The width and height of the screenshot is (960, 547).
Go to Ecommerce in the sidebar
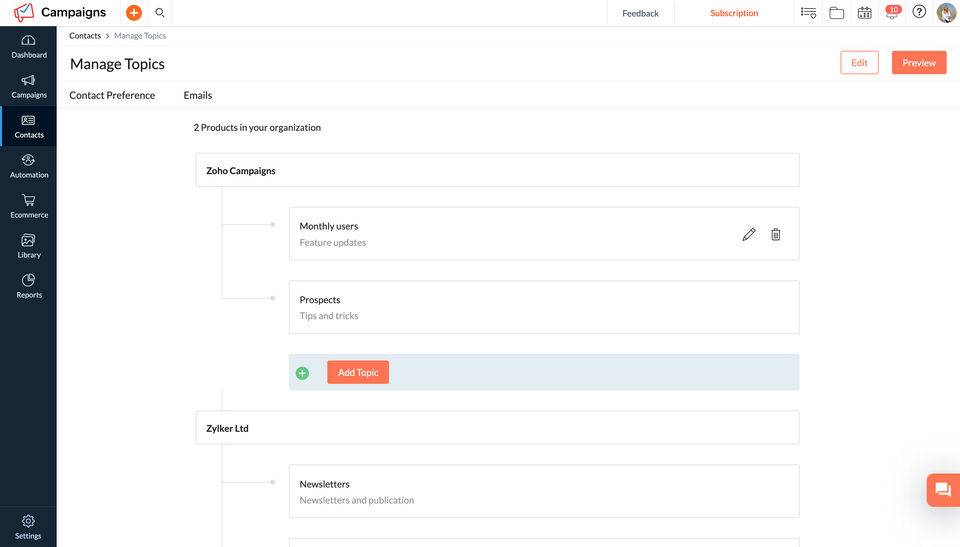pyautogui.click(x=29, y=205)
